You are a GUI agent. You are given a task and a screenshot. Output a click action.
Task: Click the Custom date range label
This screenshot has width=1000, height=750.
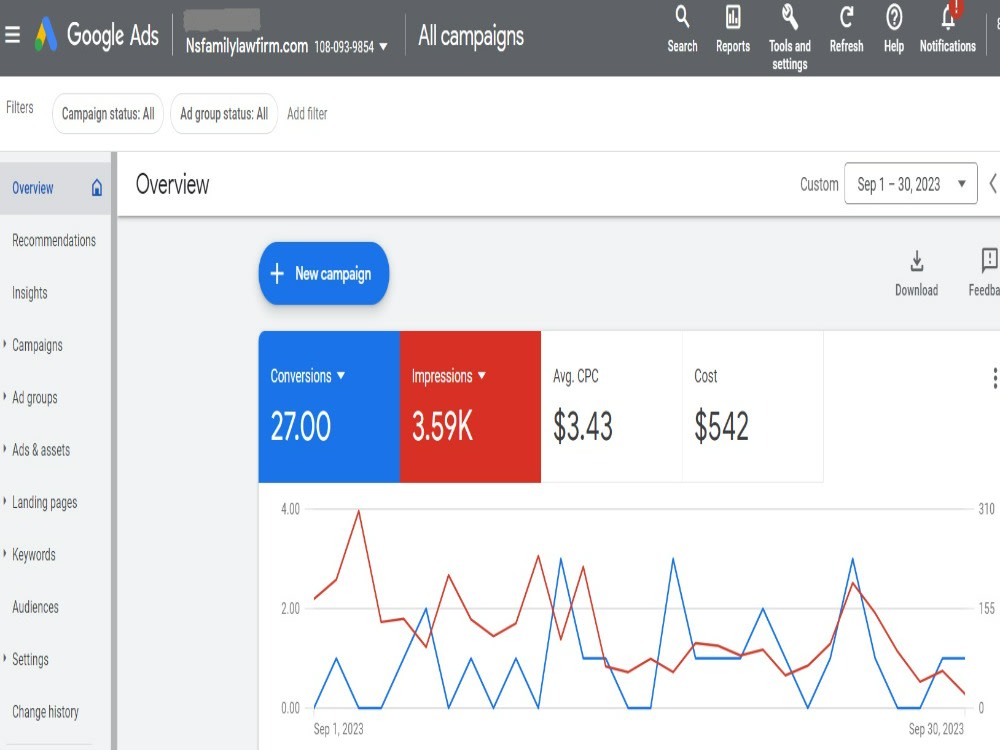[x=819, y=184]
